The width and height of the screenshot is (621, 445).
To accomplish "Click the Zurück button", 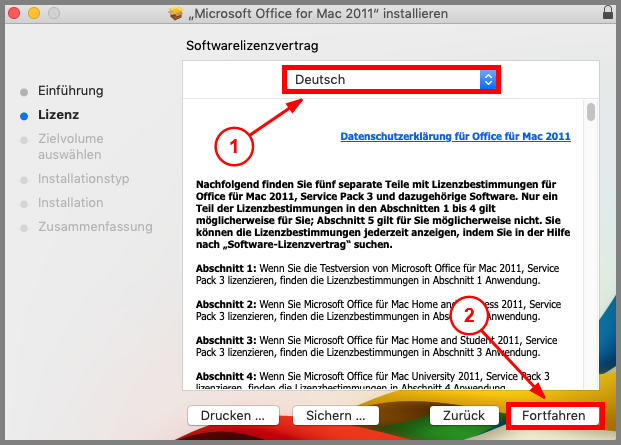I will (x=464, y=416).
